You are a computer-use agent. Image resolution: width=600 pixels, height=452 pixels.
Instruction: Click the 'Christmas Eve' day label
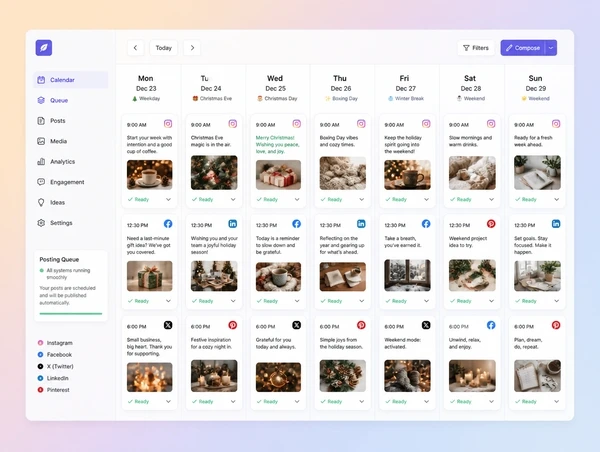(212, 98)
